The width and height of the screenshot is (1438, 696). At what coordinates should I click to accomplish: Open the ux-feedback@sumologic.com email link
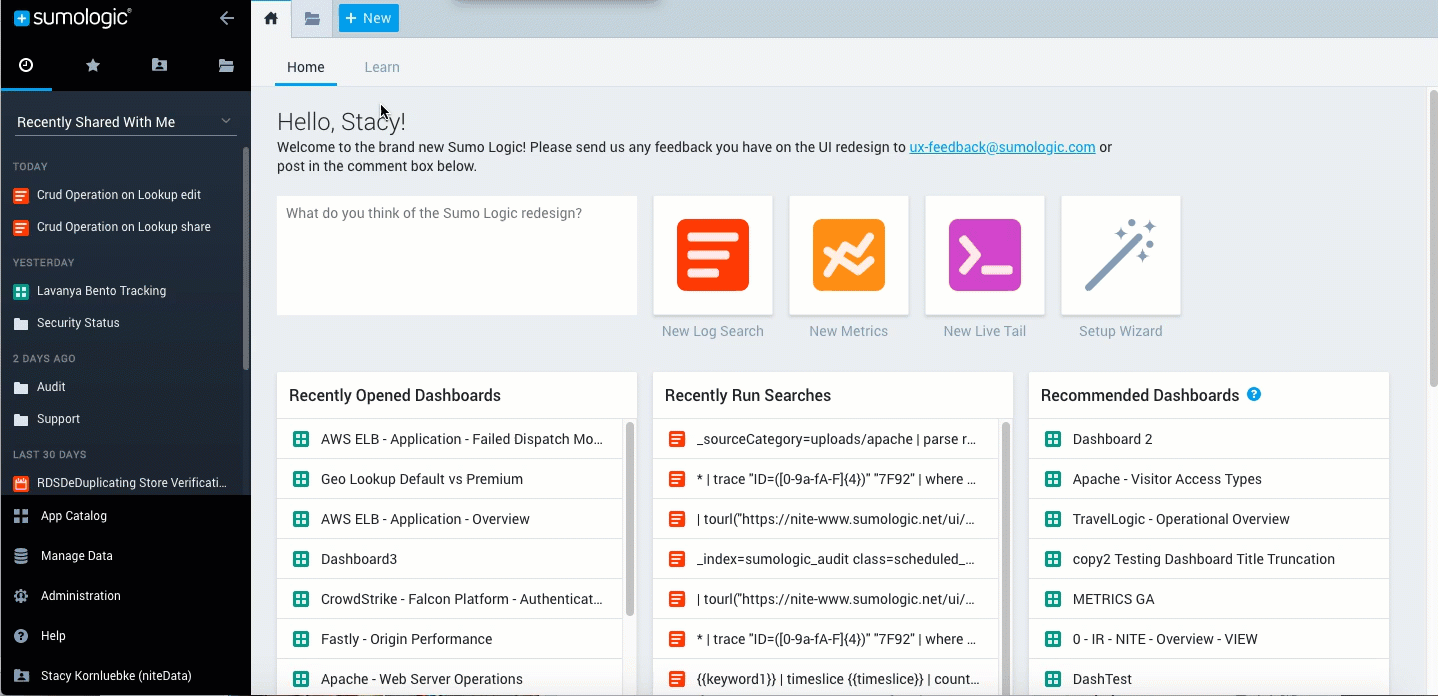point(1002,147)
